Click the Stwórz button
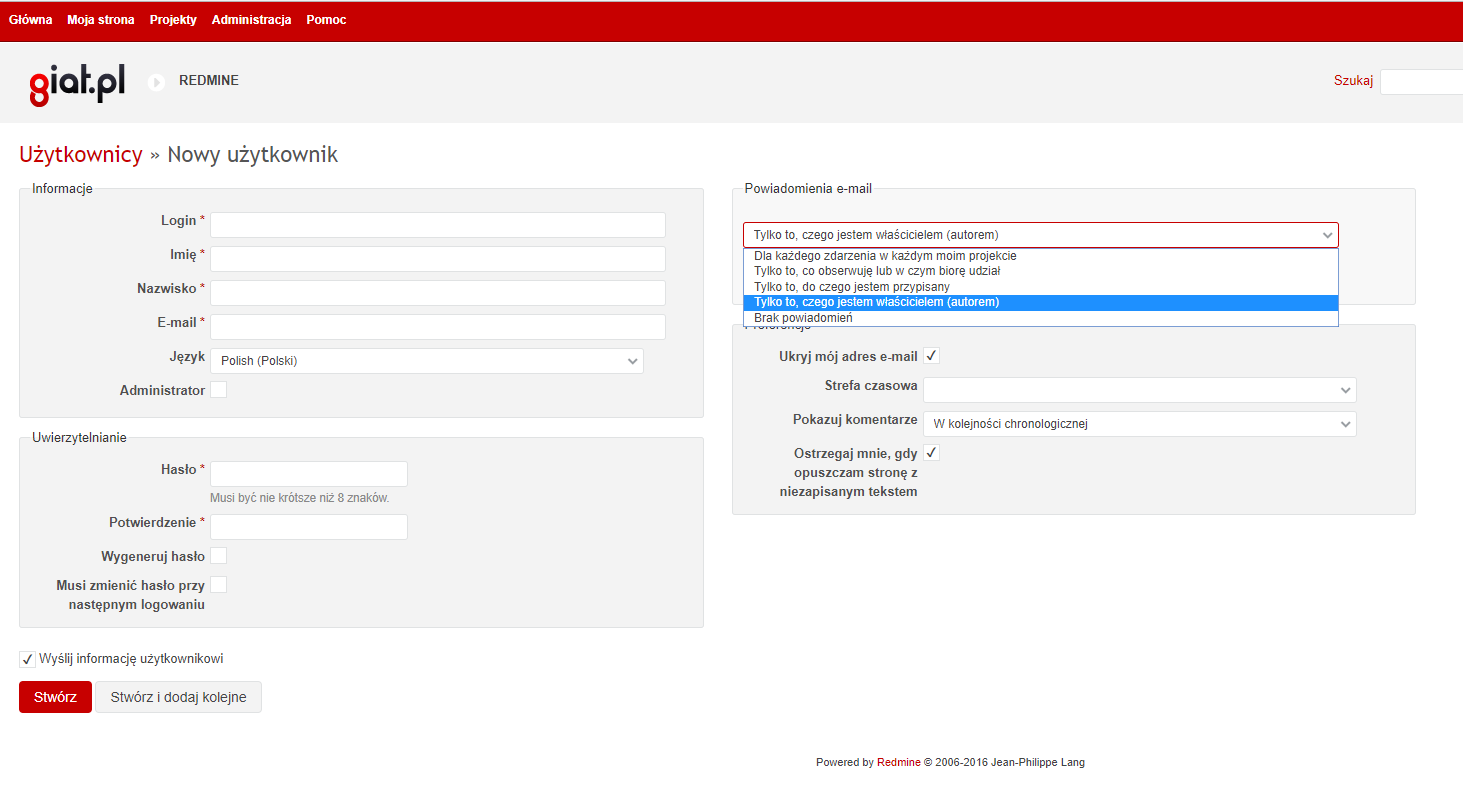Image resolution: width=1463 pixels, height=811 pixels. tap(55, 697)
